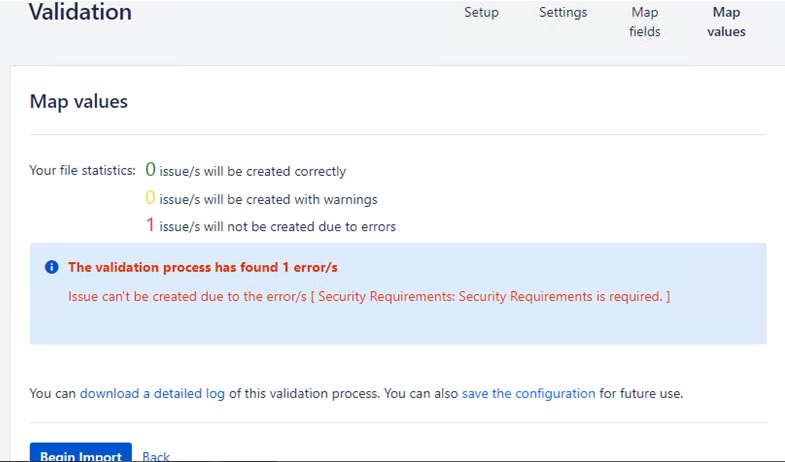
Task: Follow the save the configuration link
Action: point(528,393)
